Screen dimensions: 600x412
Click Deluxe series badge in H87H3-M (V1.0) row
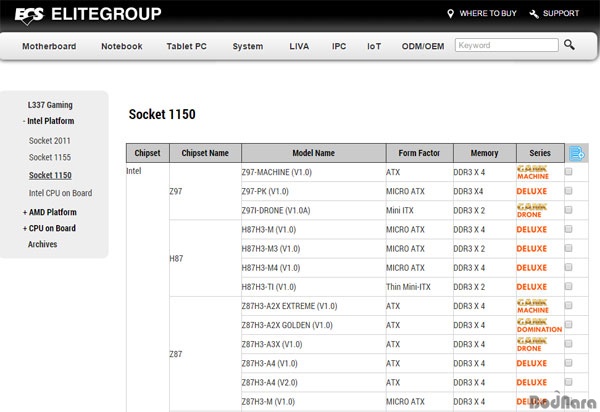(x=532, y=230)
